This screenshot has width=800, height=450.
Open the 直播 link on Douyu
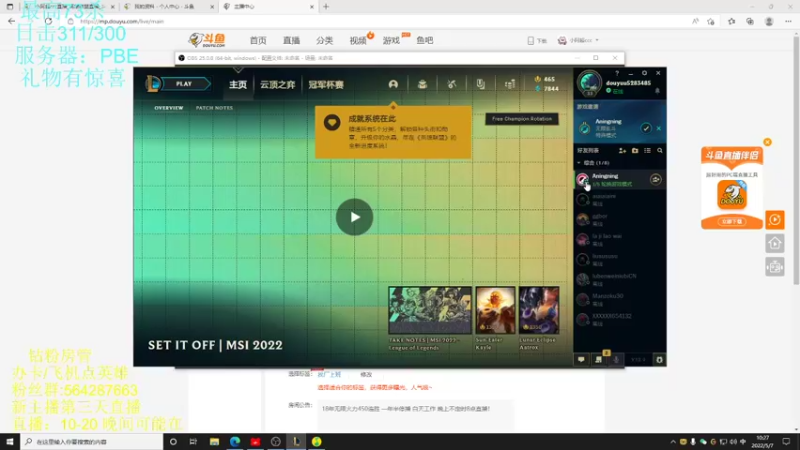coord(291,40)
